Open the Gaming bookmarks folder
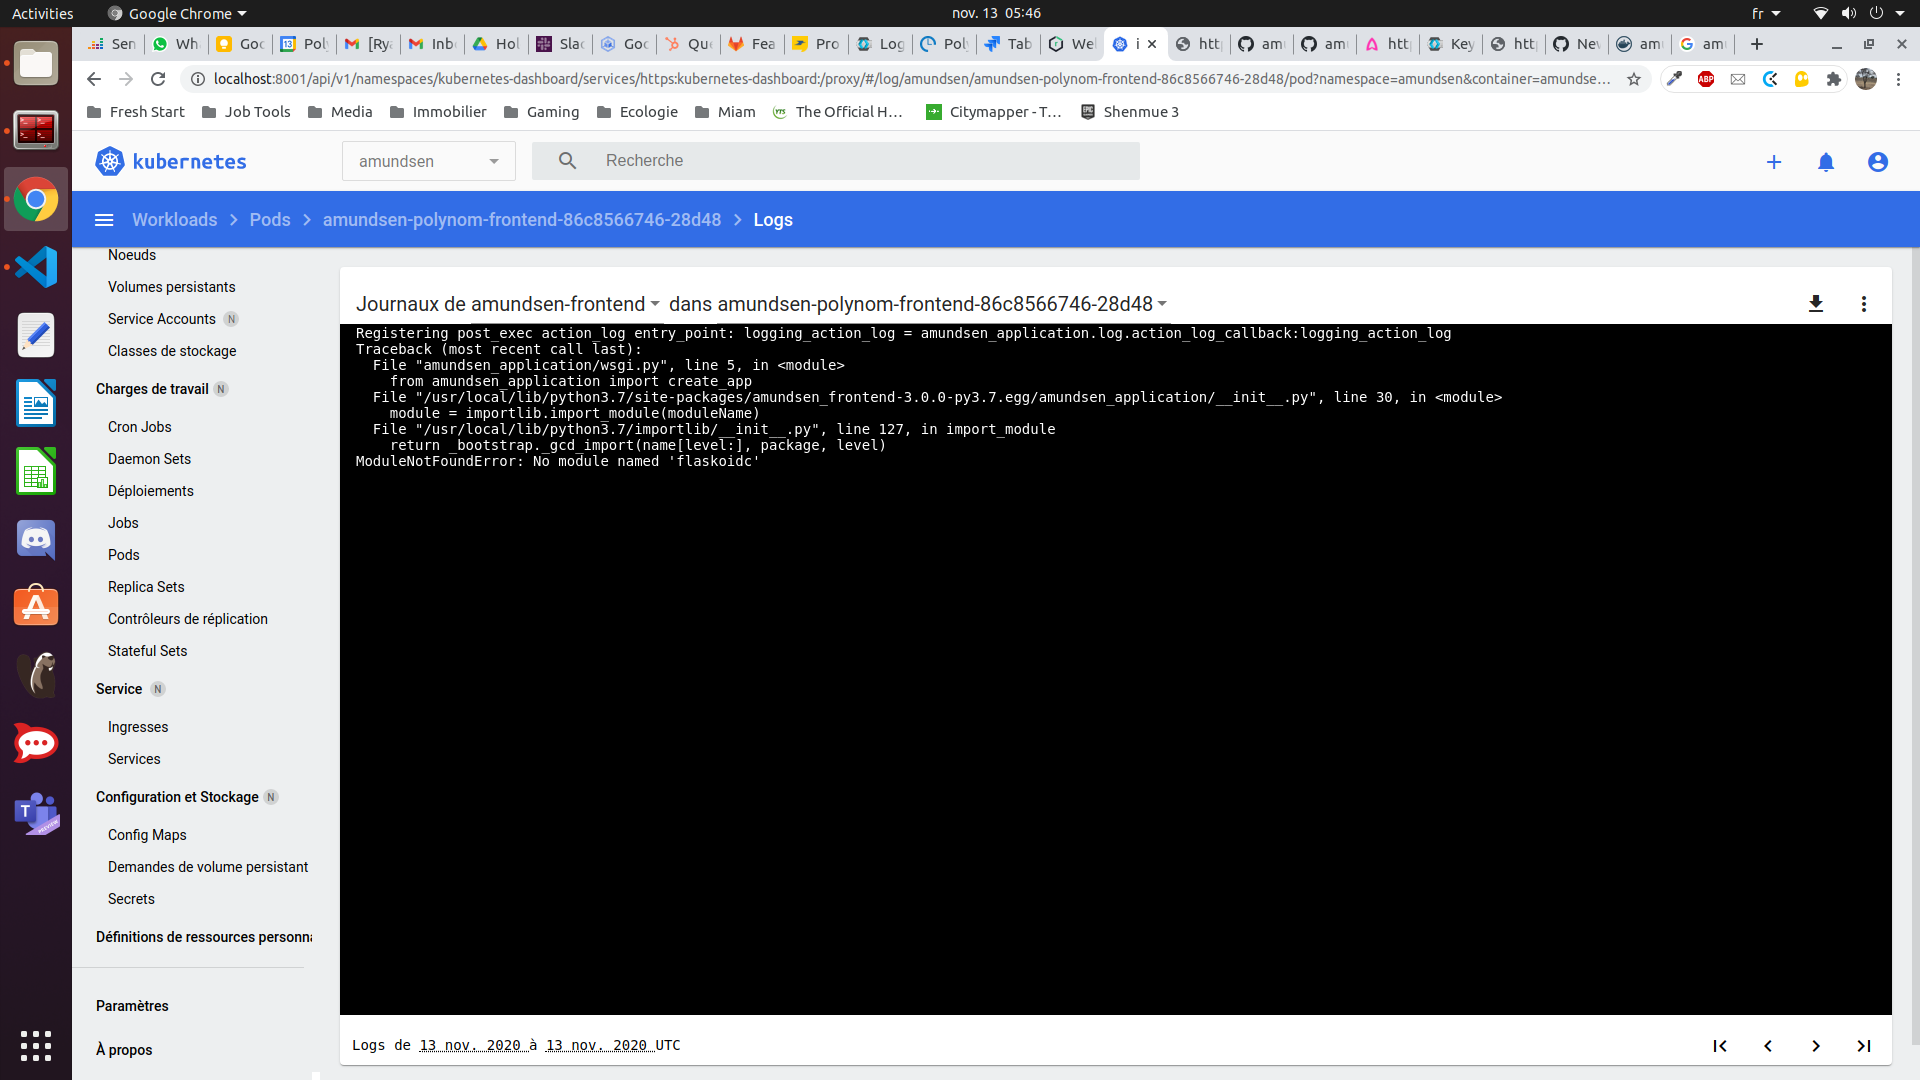1920x1080 pixels. tap(541, 112)
